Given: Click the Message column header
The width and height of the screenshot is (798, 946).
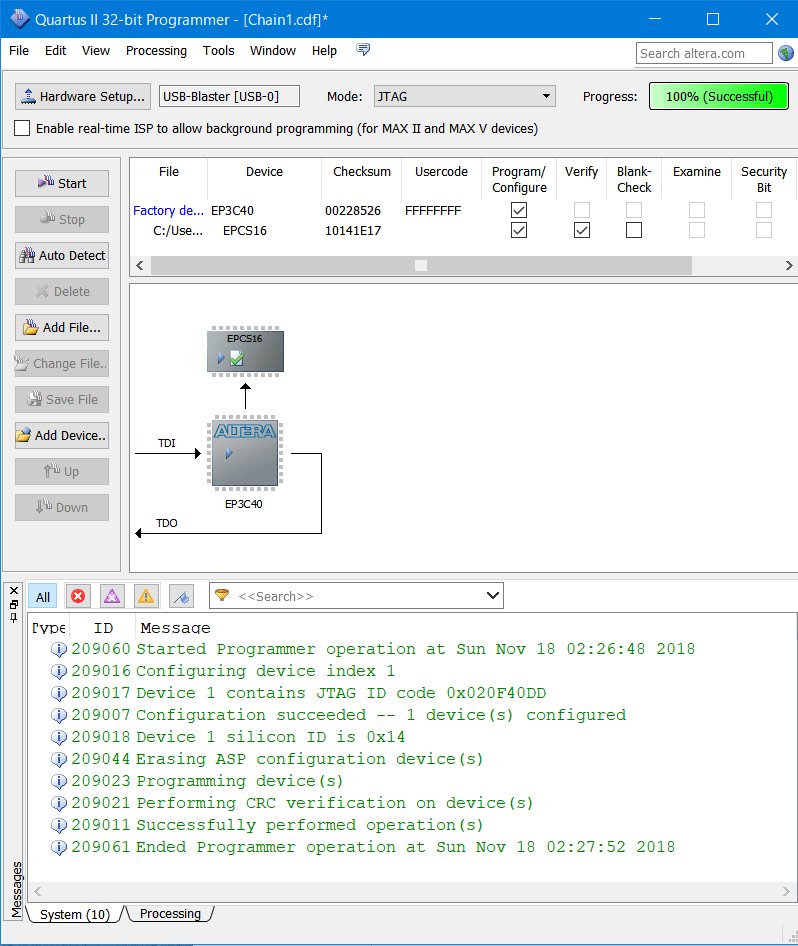Looking at the screenshot, I should (176, 627).
